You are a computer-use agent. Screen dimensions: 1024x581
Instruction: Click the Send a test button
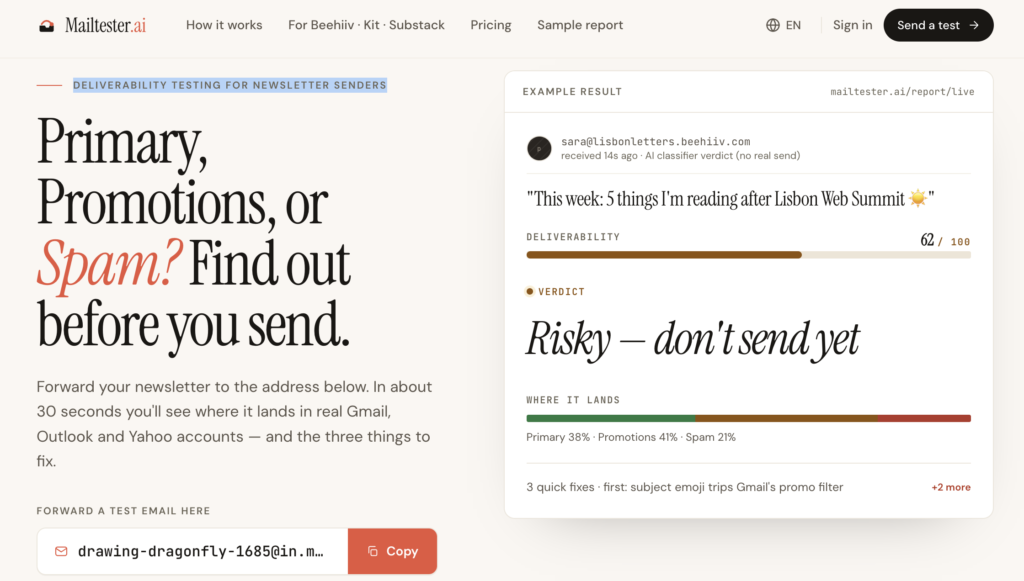coord(938,25)
